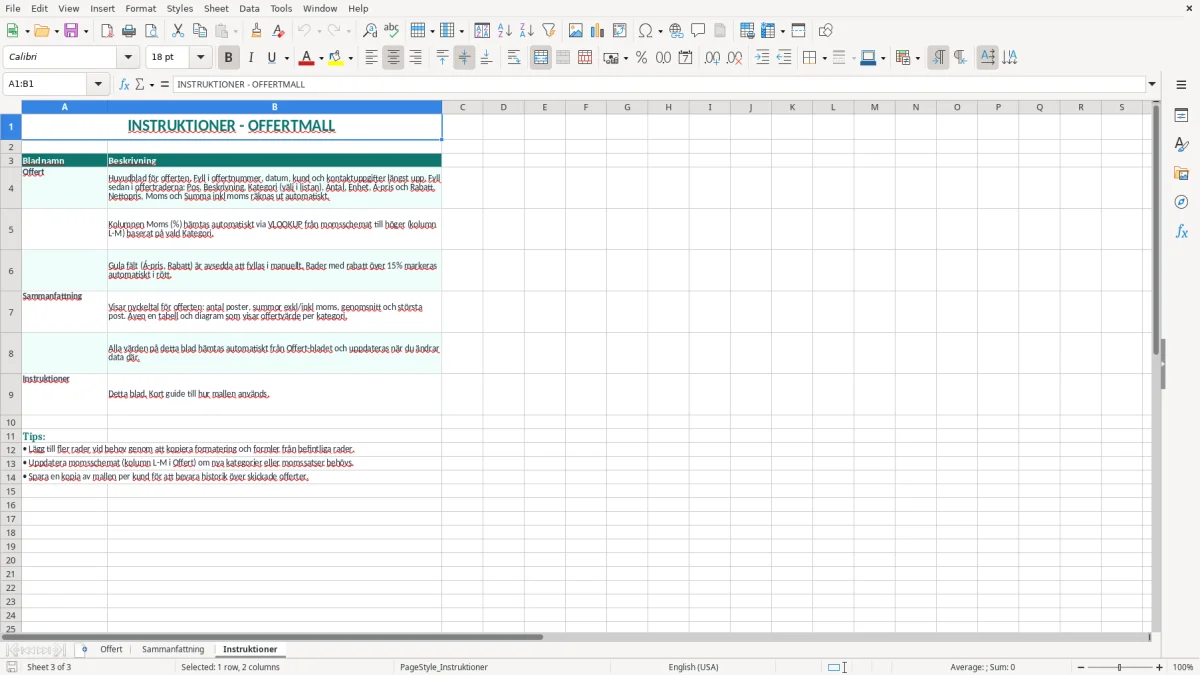
Task: Switch to the Sammanfattning sheet tab
Action: tap(173, 649)
